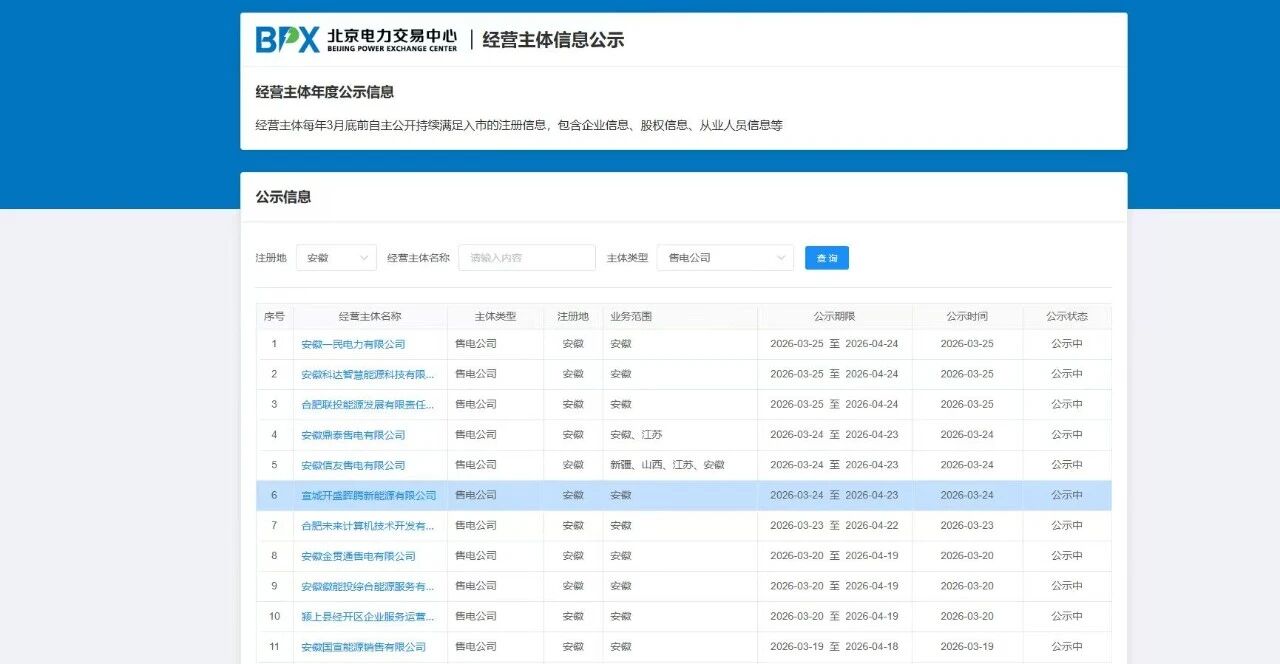Viewport: 1280px width, 664px height.
Task: Focus the 经营主体名称 search input field
Action: pos(527,258)
